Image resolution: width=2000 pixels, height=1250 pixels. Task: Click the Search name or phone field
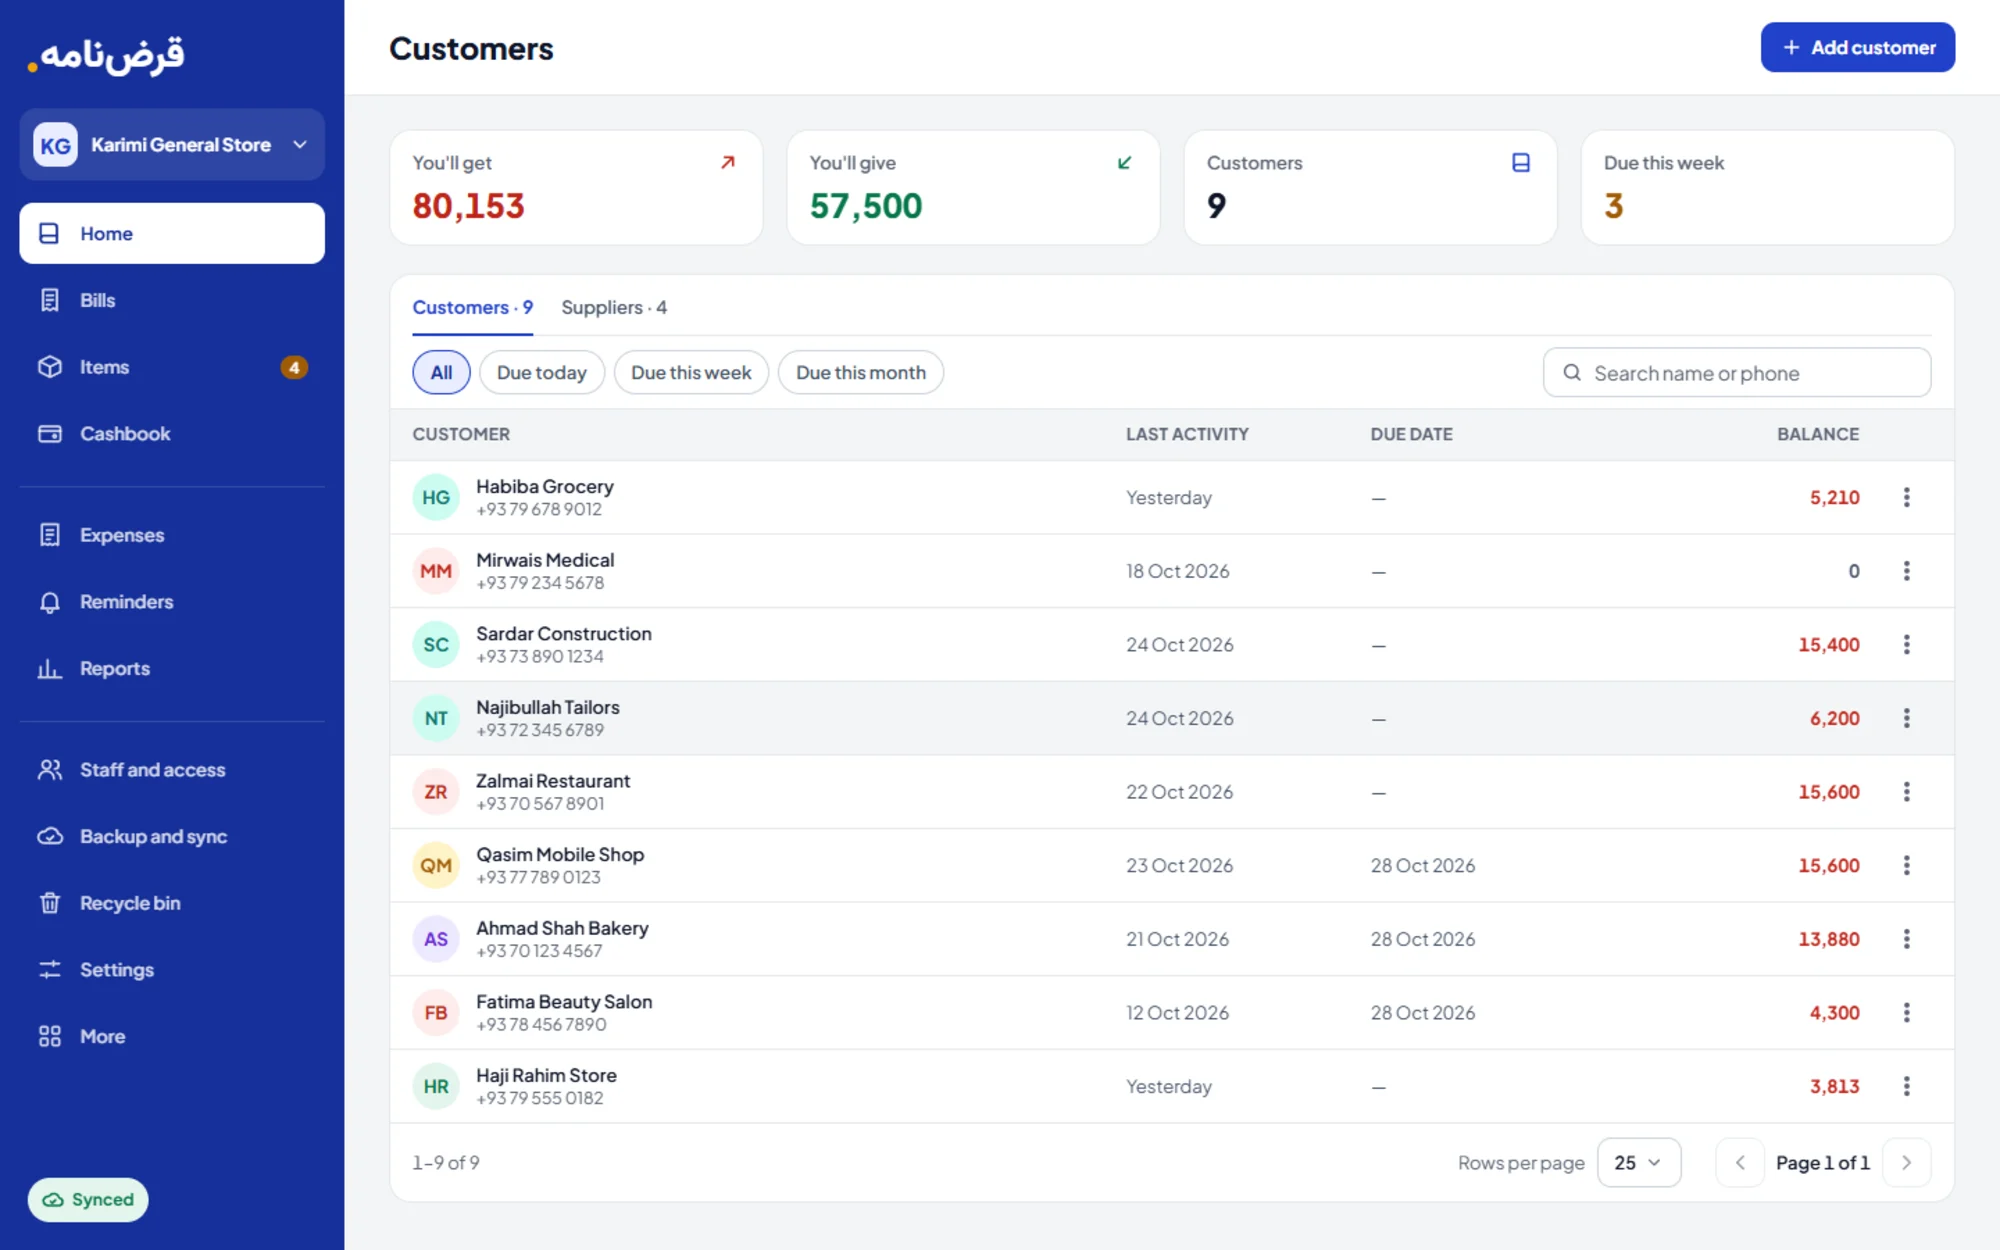click(x=1736, y=372)
